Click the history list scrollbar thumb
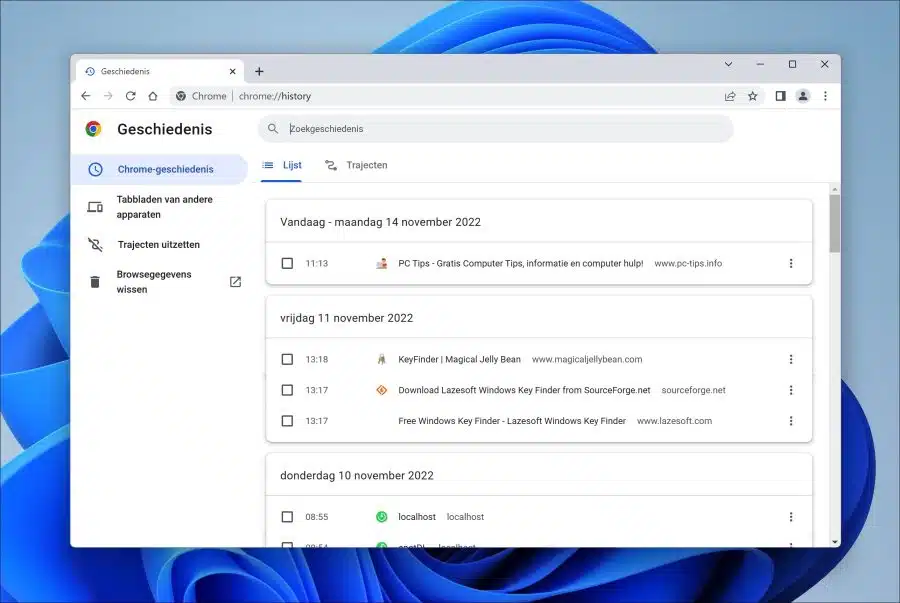Viewport: 900px width, 603px height. [835, 223]
